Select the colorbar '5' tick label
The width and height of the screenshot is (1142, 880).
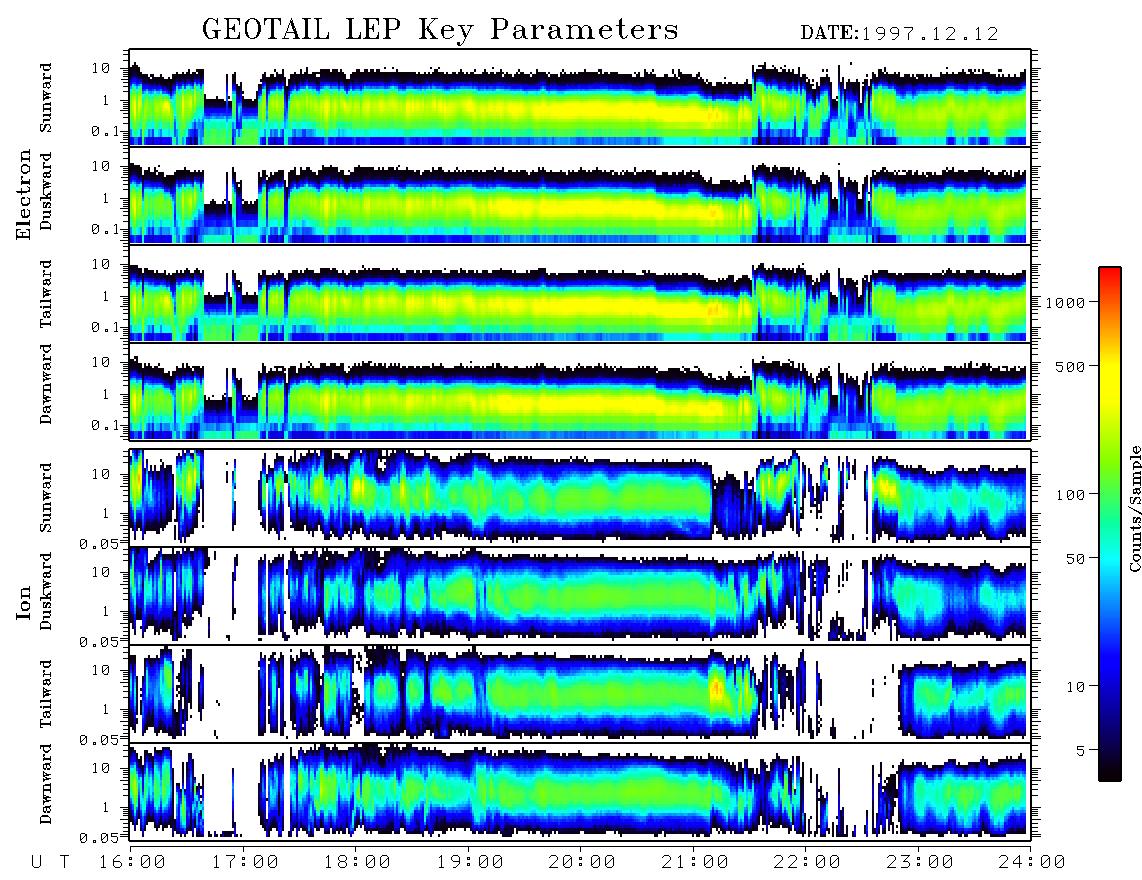coord(1080,750)
